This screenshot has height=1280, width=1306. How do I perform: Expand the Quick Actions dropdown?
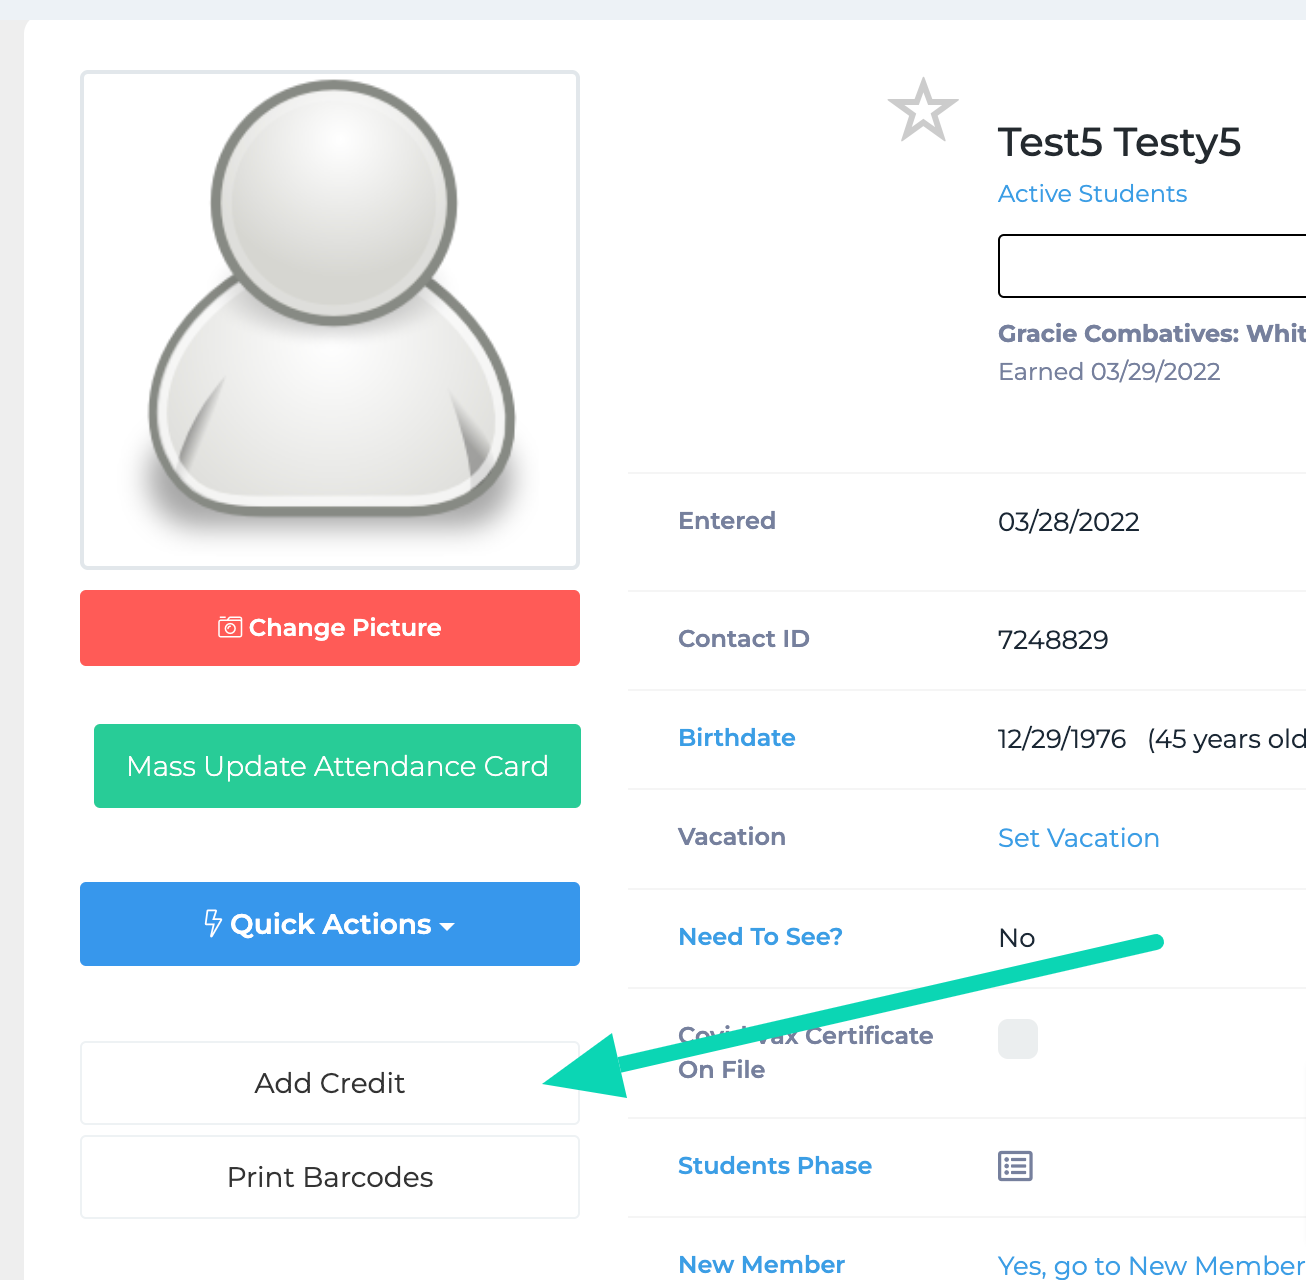(x=329, y=924)
